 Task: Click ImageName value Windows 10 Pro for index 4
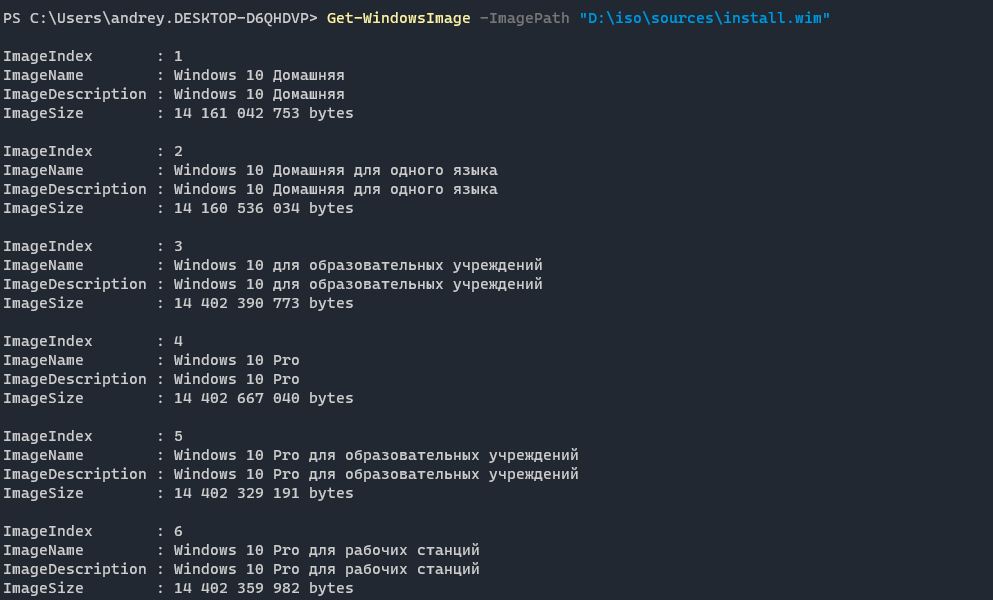click(236, 360)
